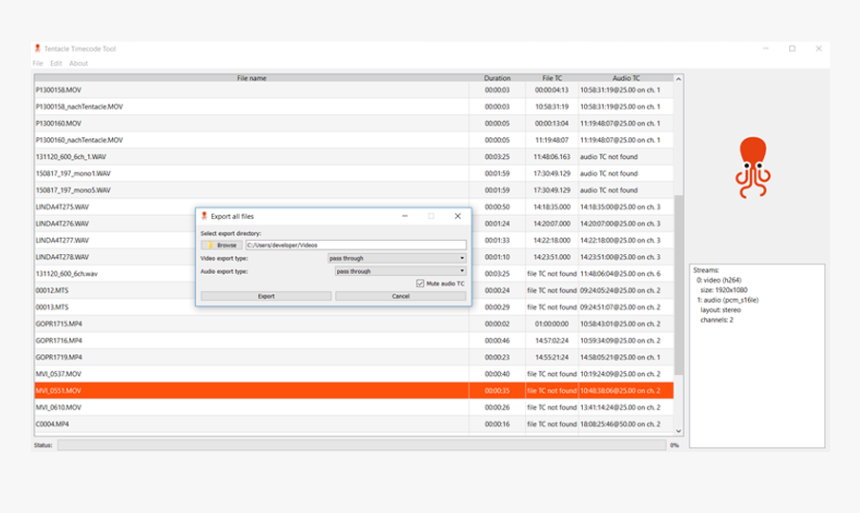This screenshot has width=860, height=513.
Task: Click the Cancel button in dialog
Action: tap(400, 296)
